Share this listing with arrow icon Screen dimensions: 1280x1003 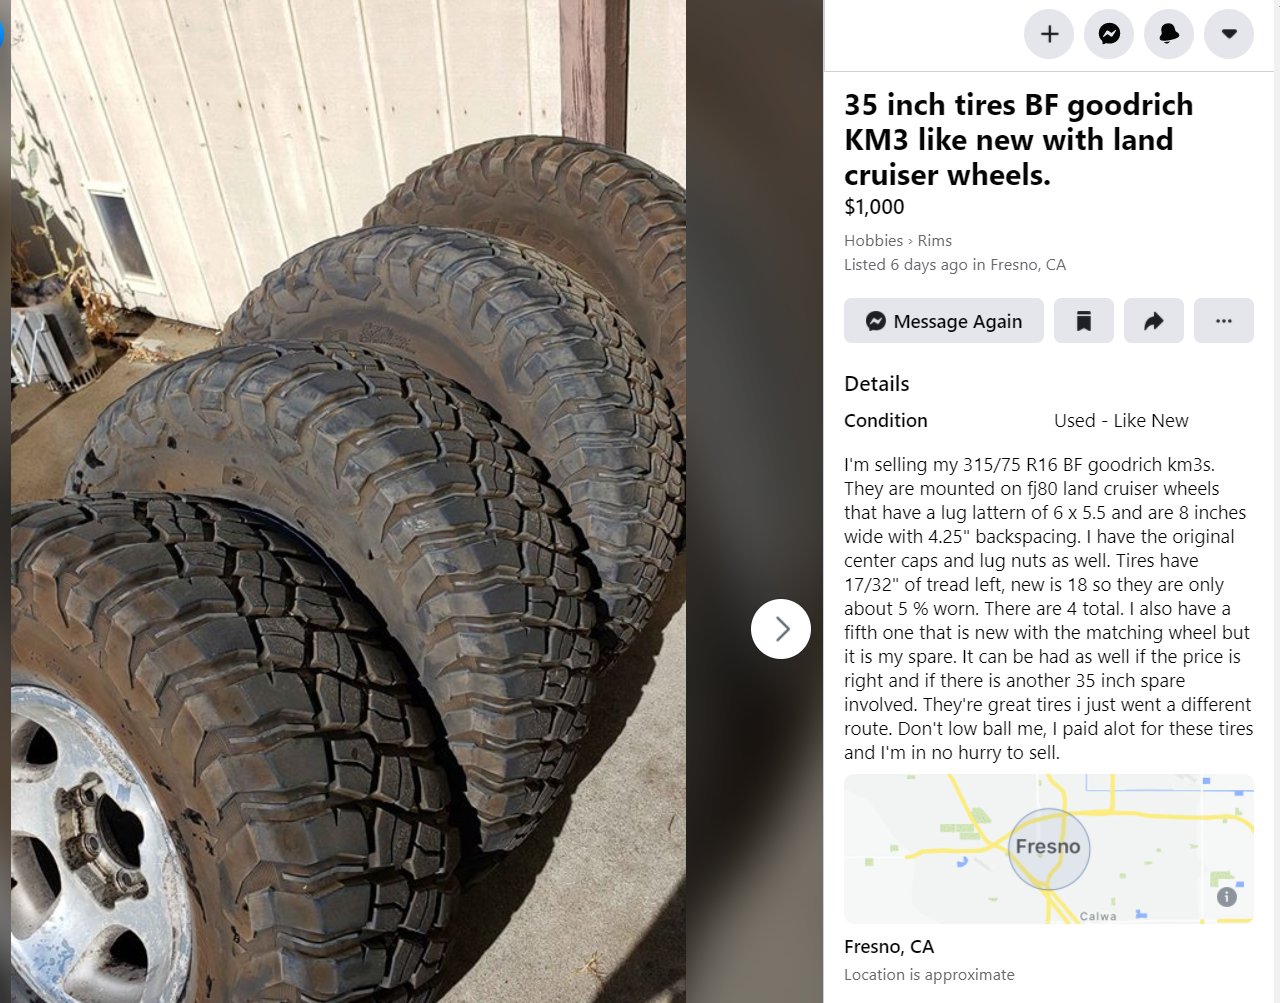1154,321
